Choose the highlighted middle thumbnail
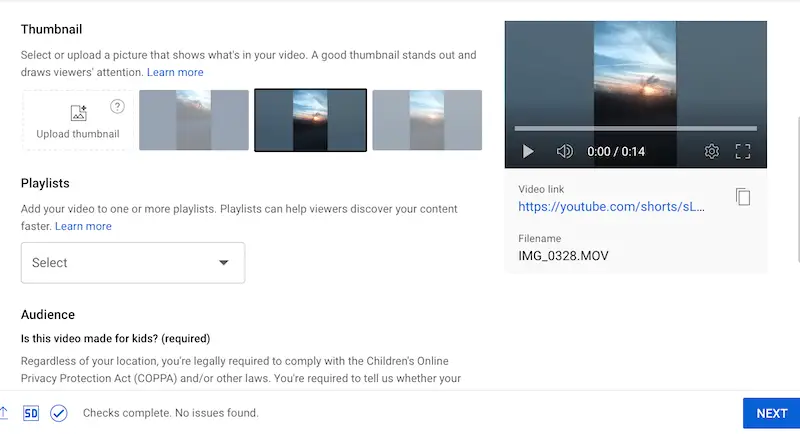Viewport: 800px width, 434px height. (x=310, y=120)
